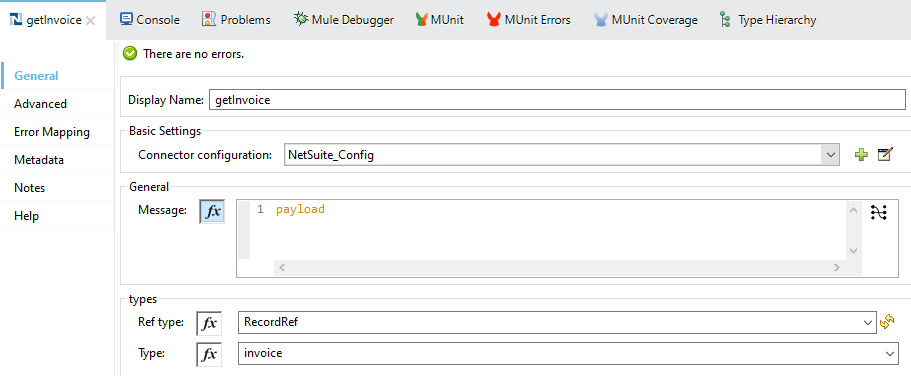Open the Message expression mapping view
Viewport: 911px width, 376px height.
(879, 213)
